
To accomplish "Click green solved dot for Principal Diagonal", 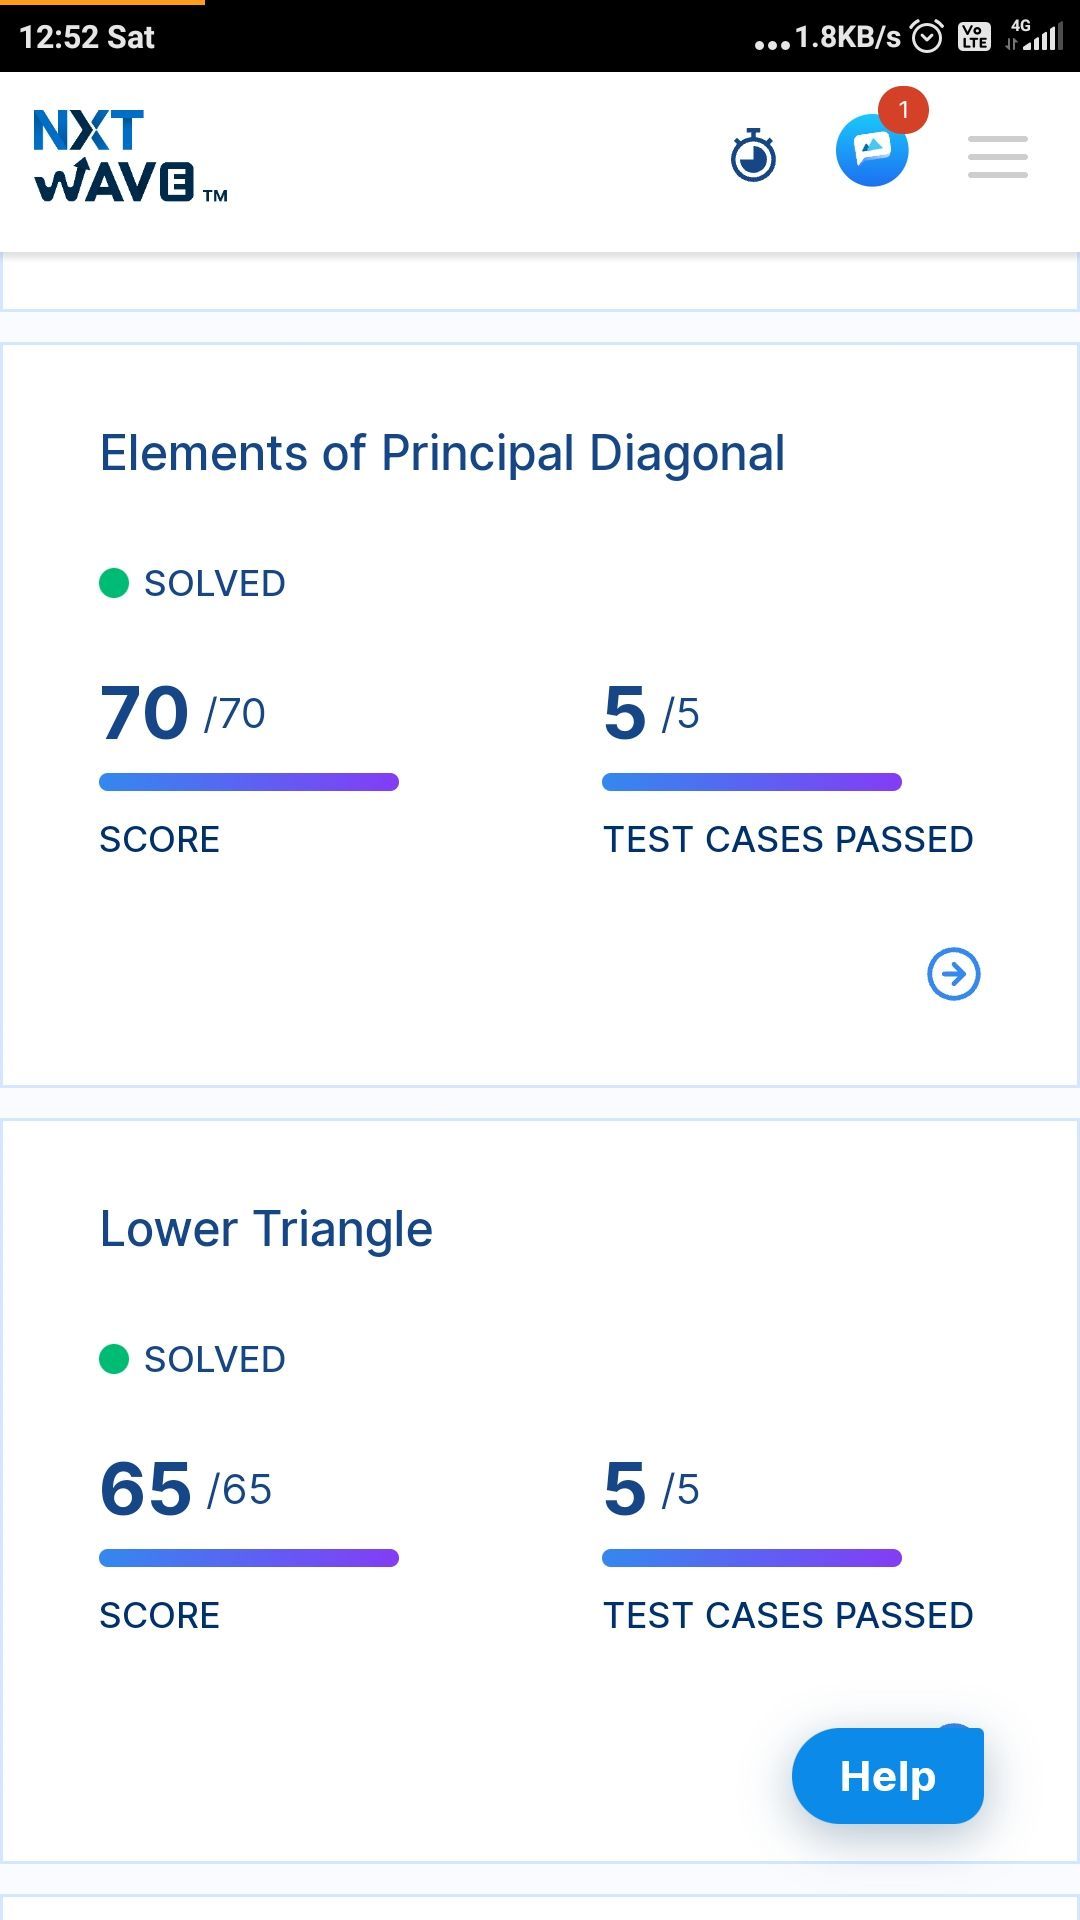I will point(114,583).
